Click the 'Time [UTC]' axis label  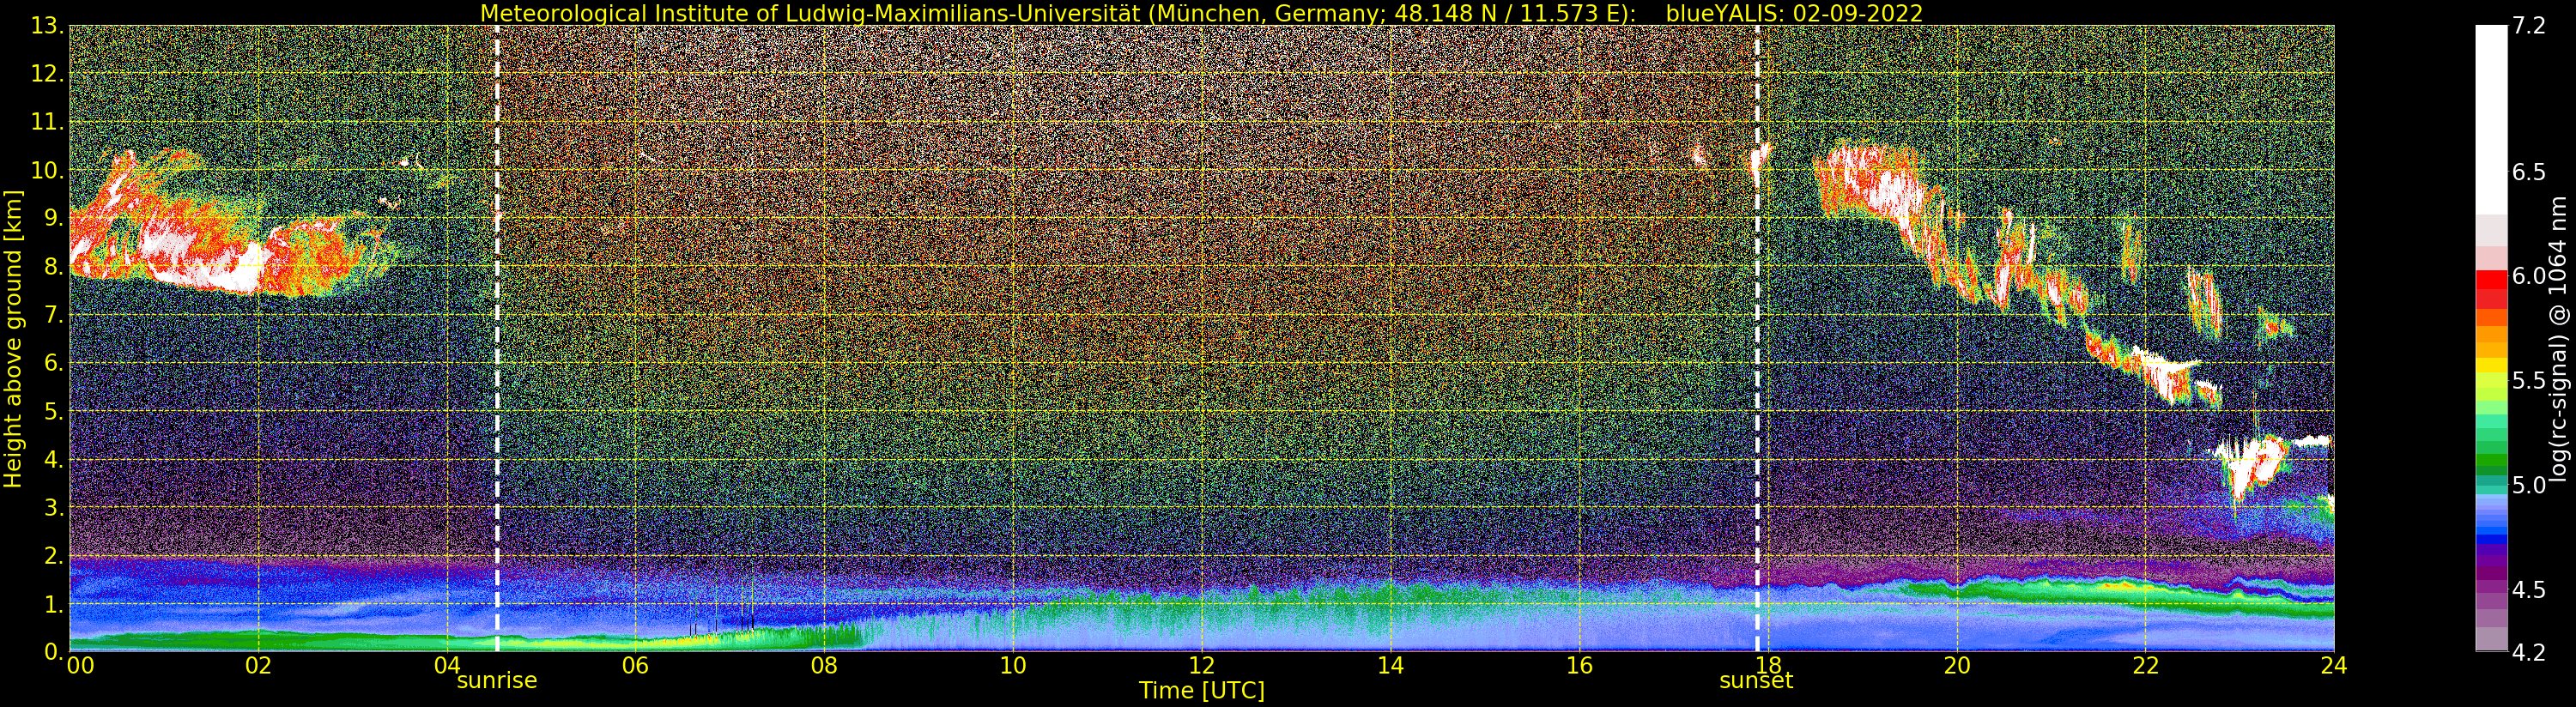point(1201,691)
